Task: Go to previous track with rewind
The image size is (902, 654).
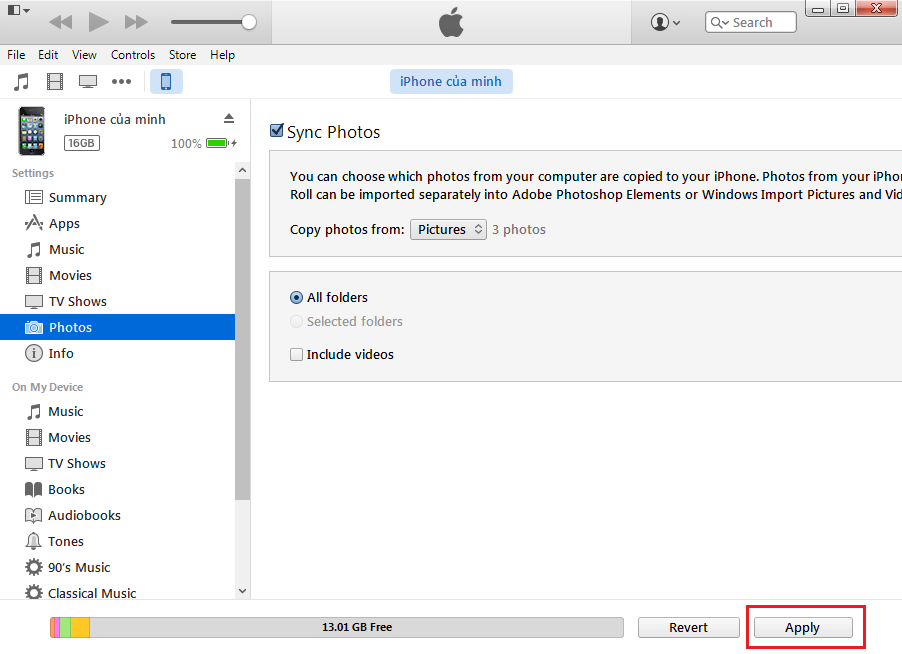Action: (60, 22)
